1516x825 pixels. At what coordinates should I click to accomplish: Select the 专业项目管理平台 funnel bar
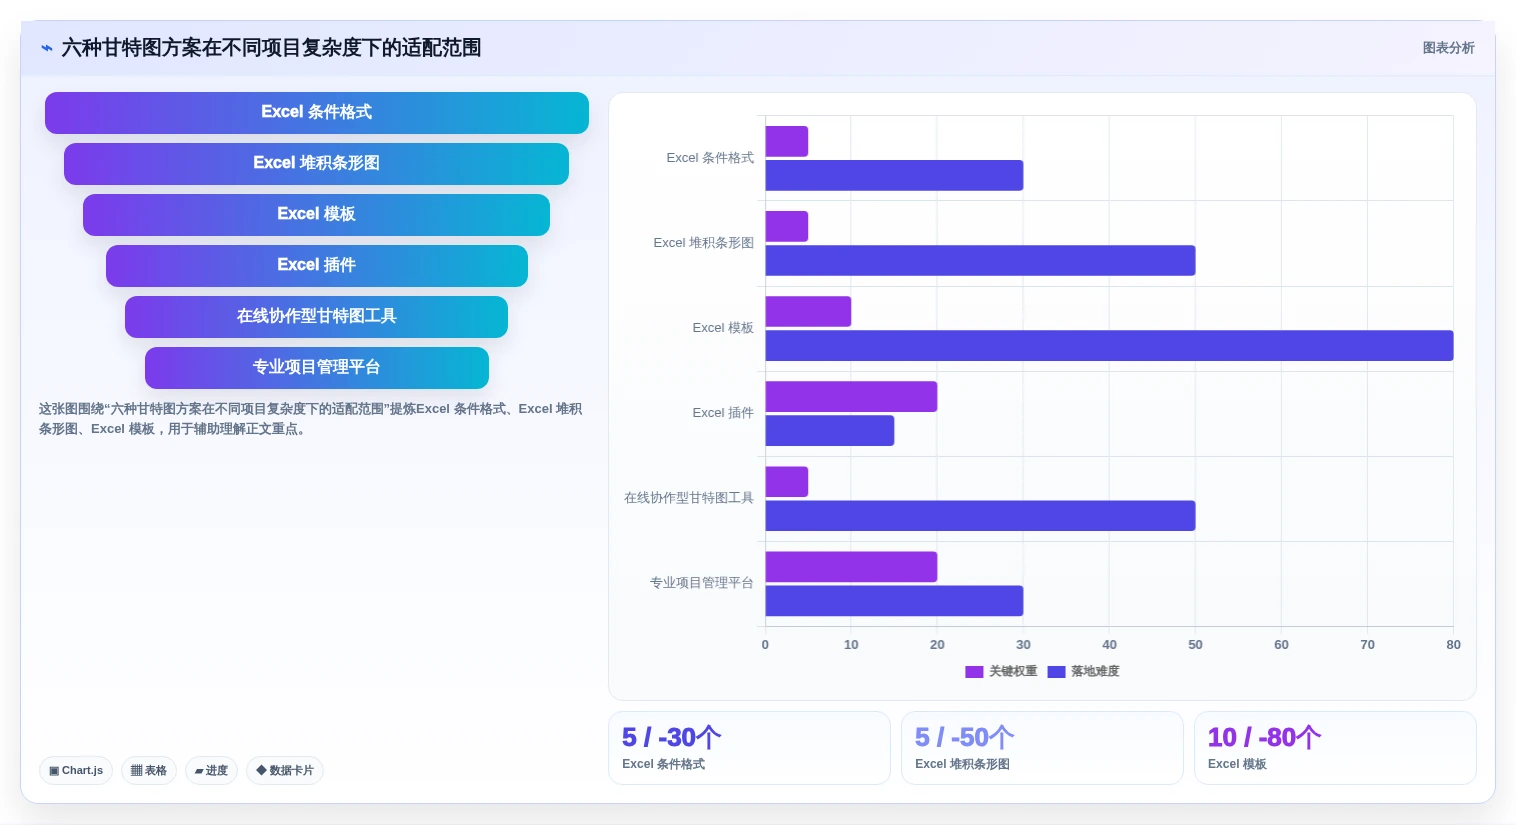pyautogui.click(x=317, y=368)
